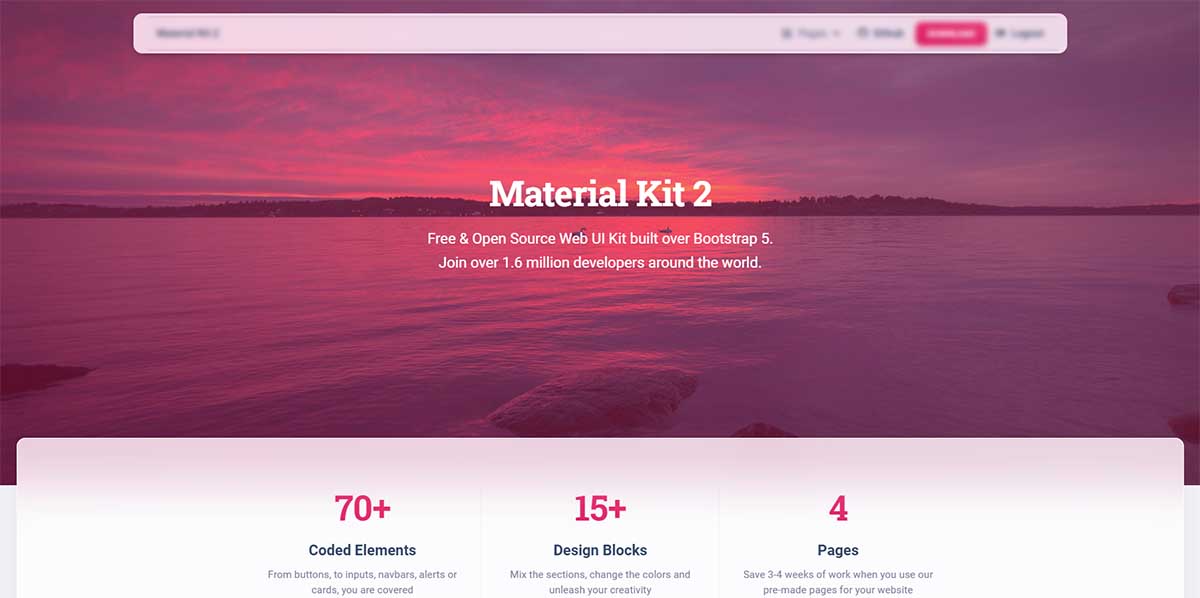Click the Free & Open Source tagline text
1200x598 pixels.
[600, 239]
